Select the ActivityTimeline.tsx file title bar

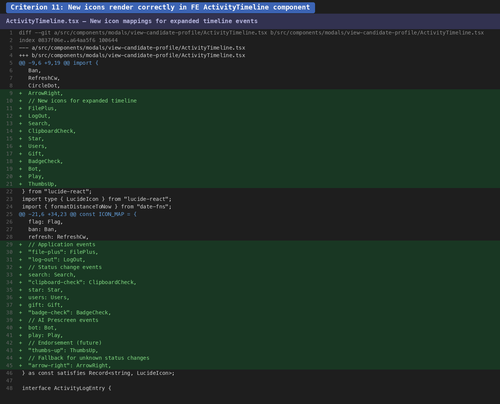tap(250, 21)
